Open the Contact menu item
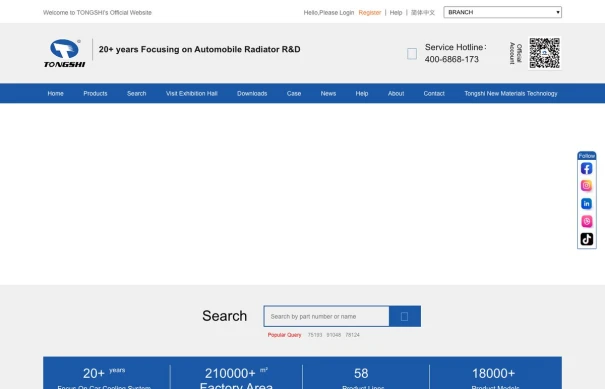This screenshot has height=389, width=605. click(434, 93)
